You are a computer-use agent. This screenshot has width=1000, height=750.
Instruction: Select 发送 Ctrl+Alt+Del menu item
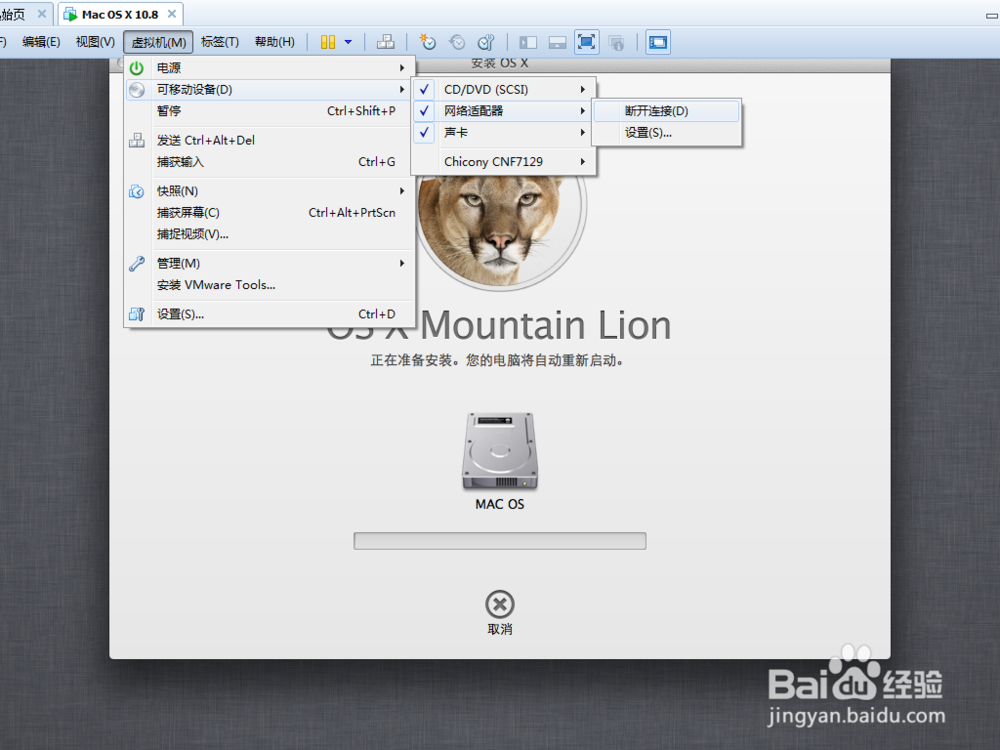[x=270, y=140]
